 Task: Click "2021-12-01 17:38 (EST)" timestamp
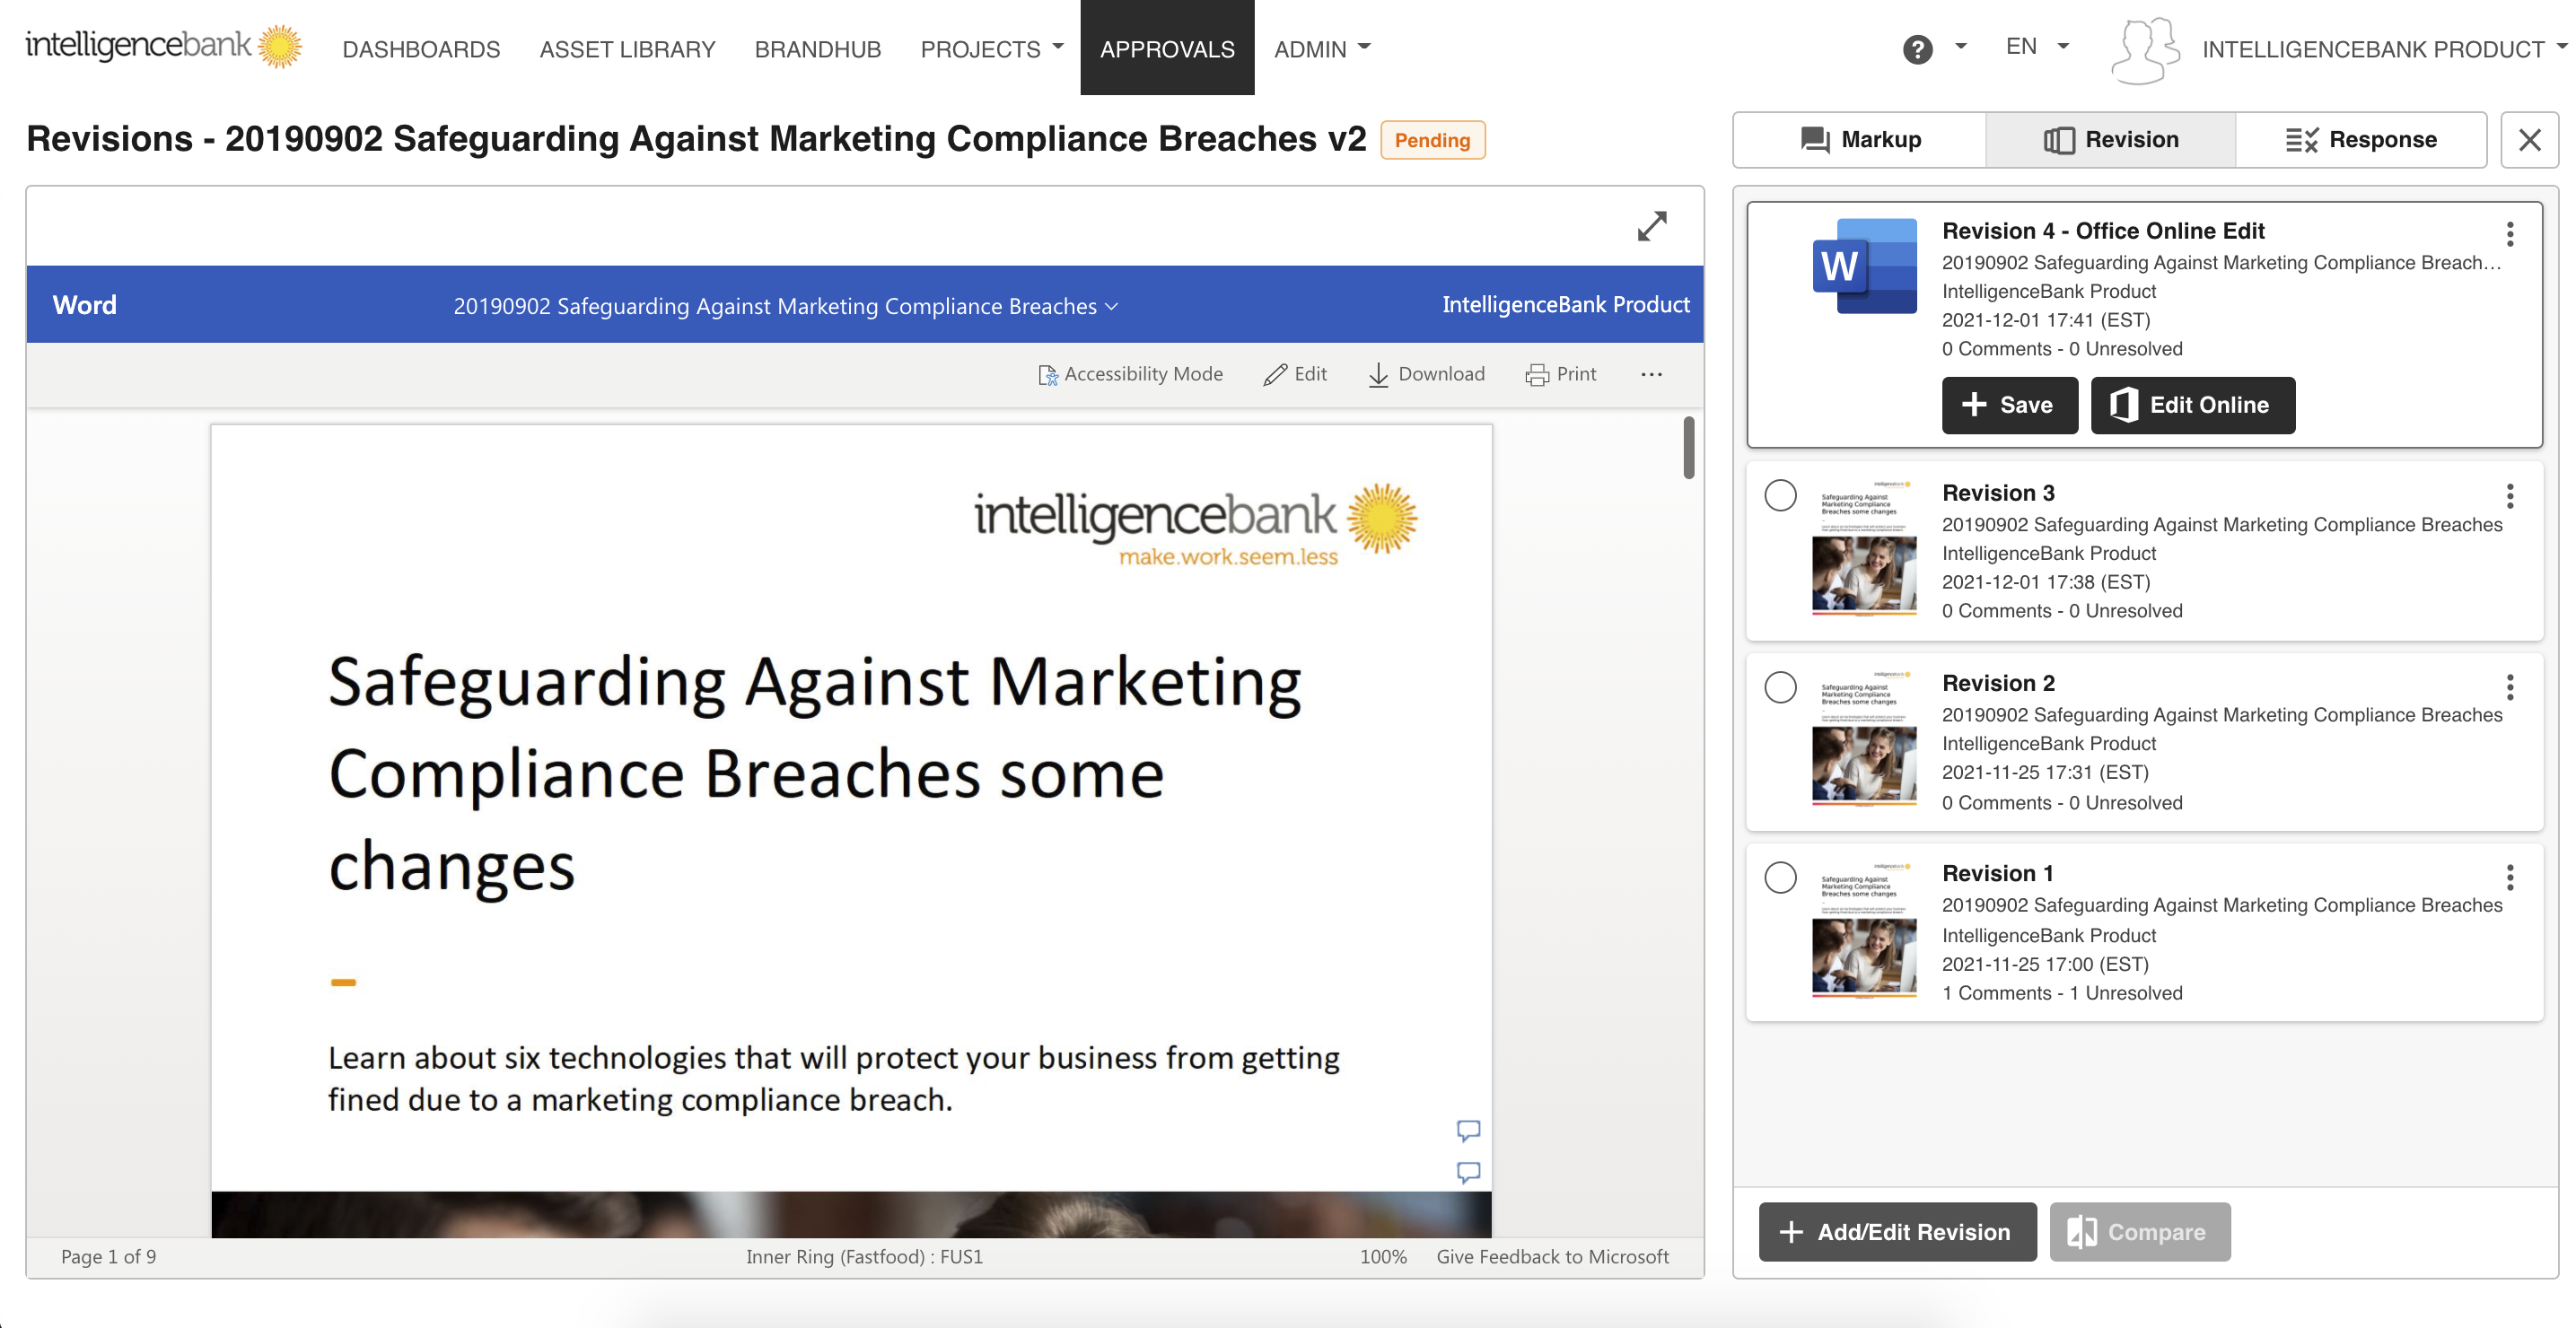(x=2045, y=582)
